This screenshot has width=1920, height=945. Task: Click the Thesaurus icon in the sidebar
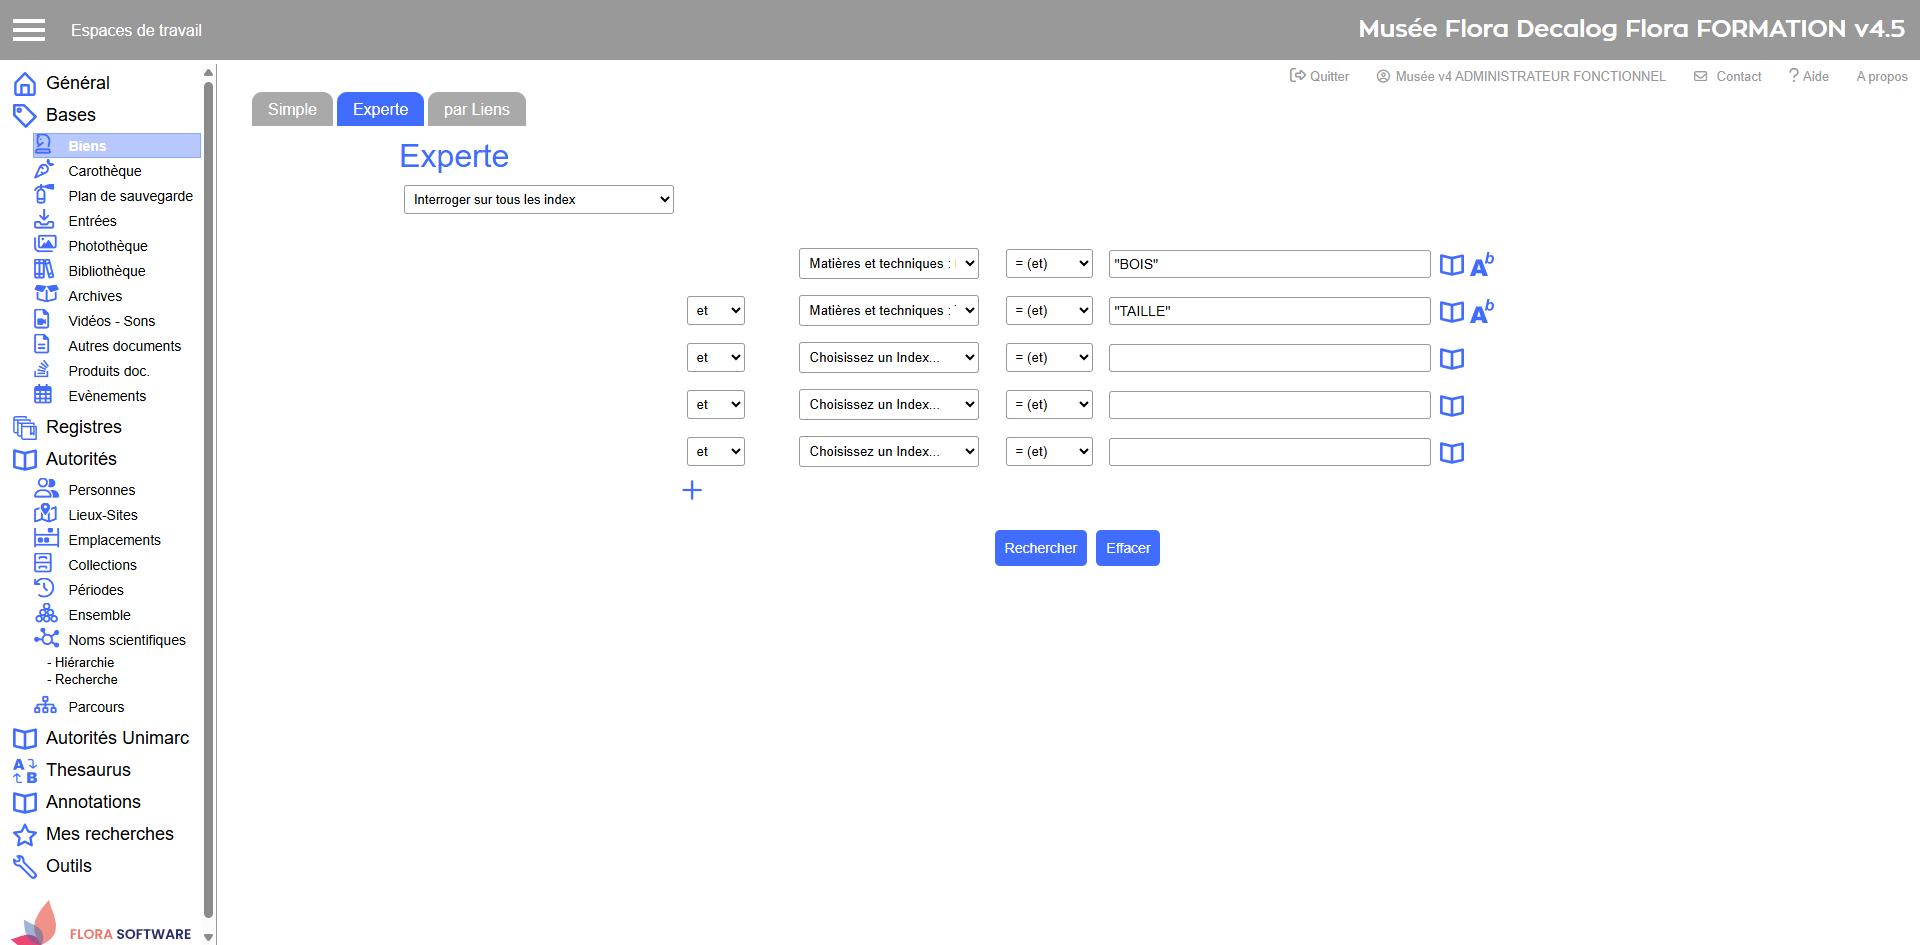pos(25,770)
